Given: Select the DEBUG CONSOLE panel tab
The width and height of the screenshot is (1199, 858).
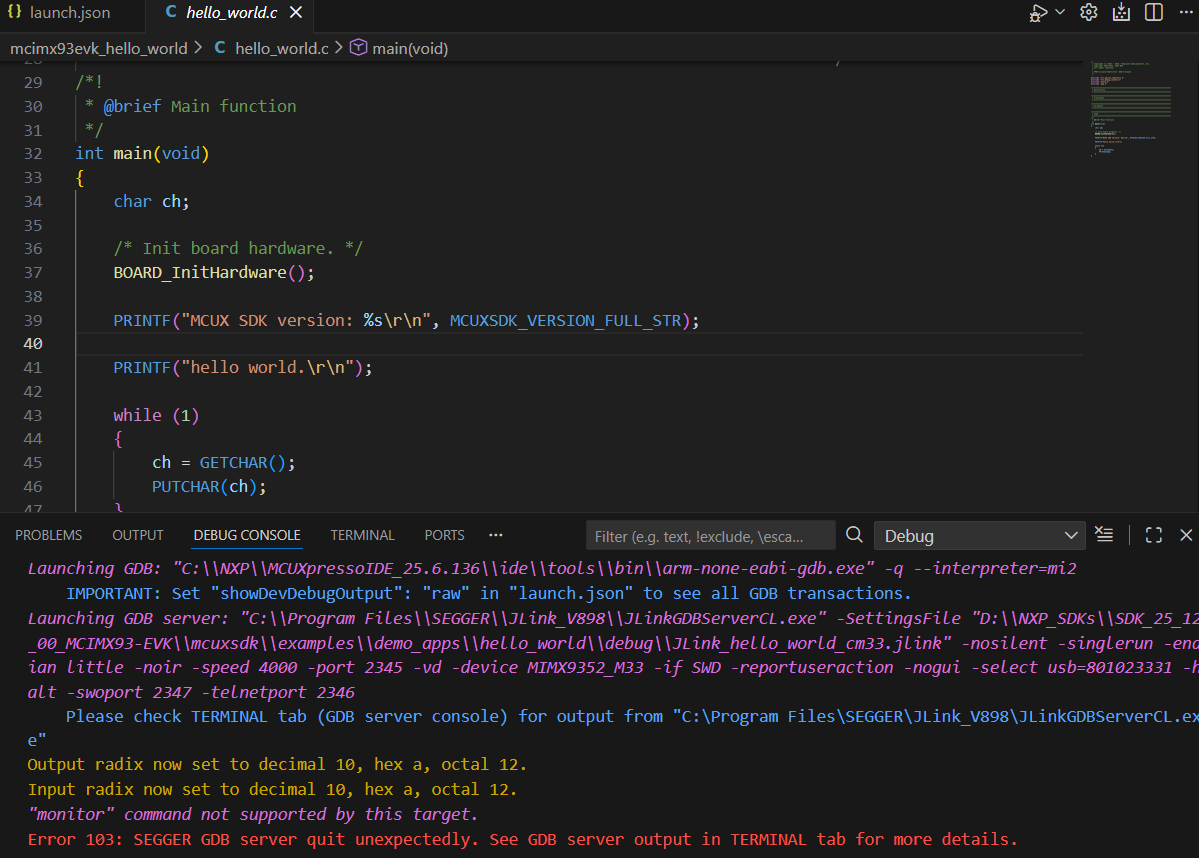Looking at the screenshot, I should 247,535.
